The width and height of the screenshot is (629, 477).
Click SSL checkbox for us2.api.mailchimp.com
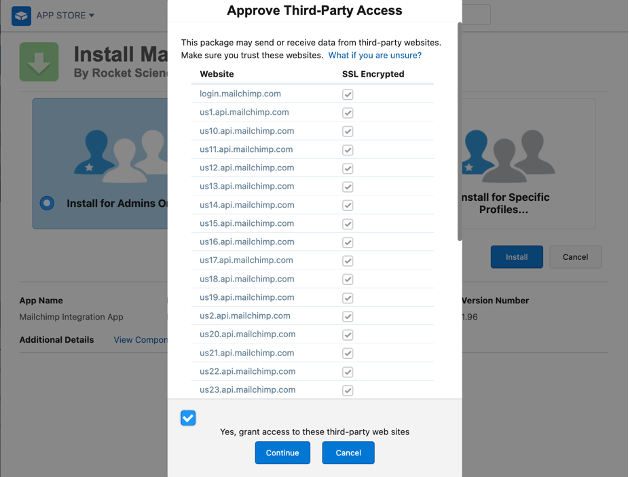(x=347, y=317)
